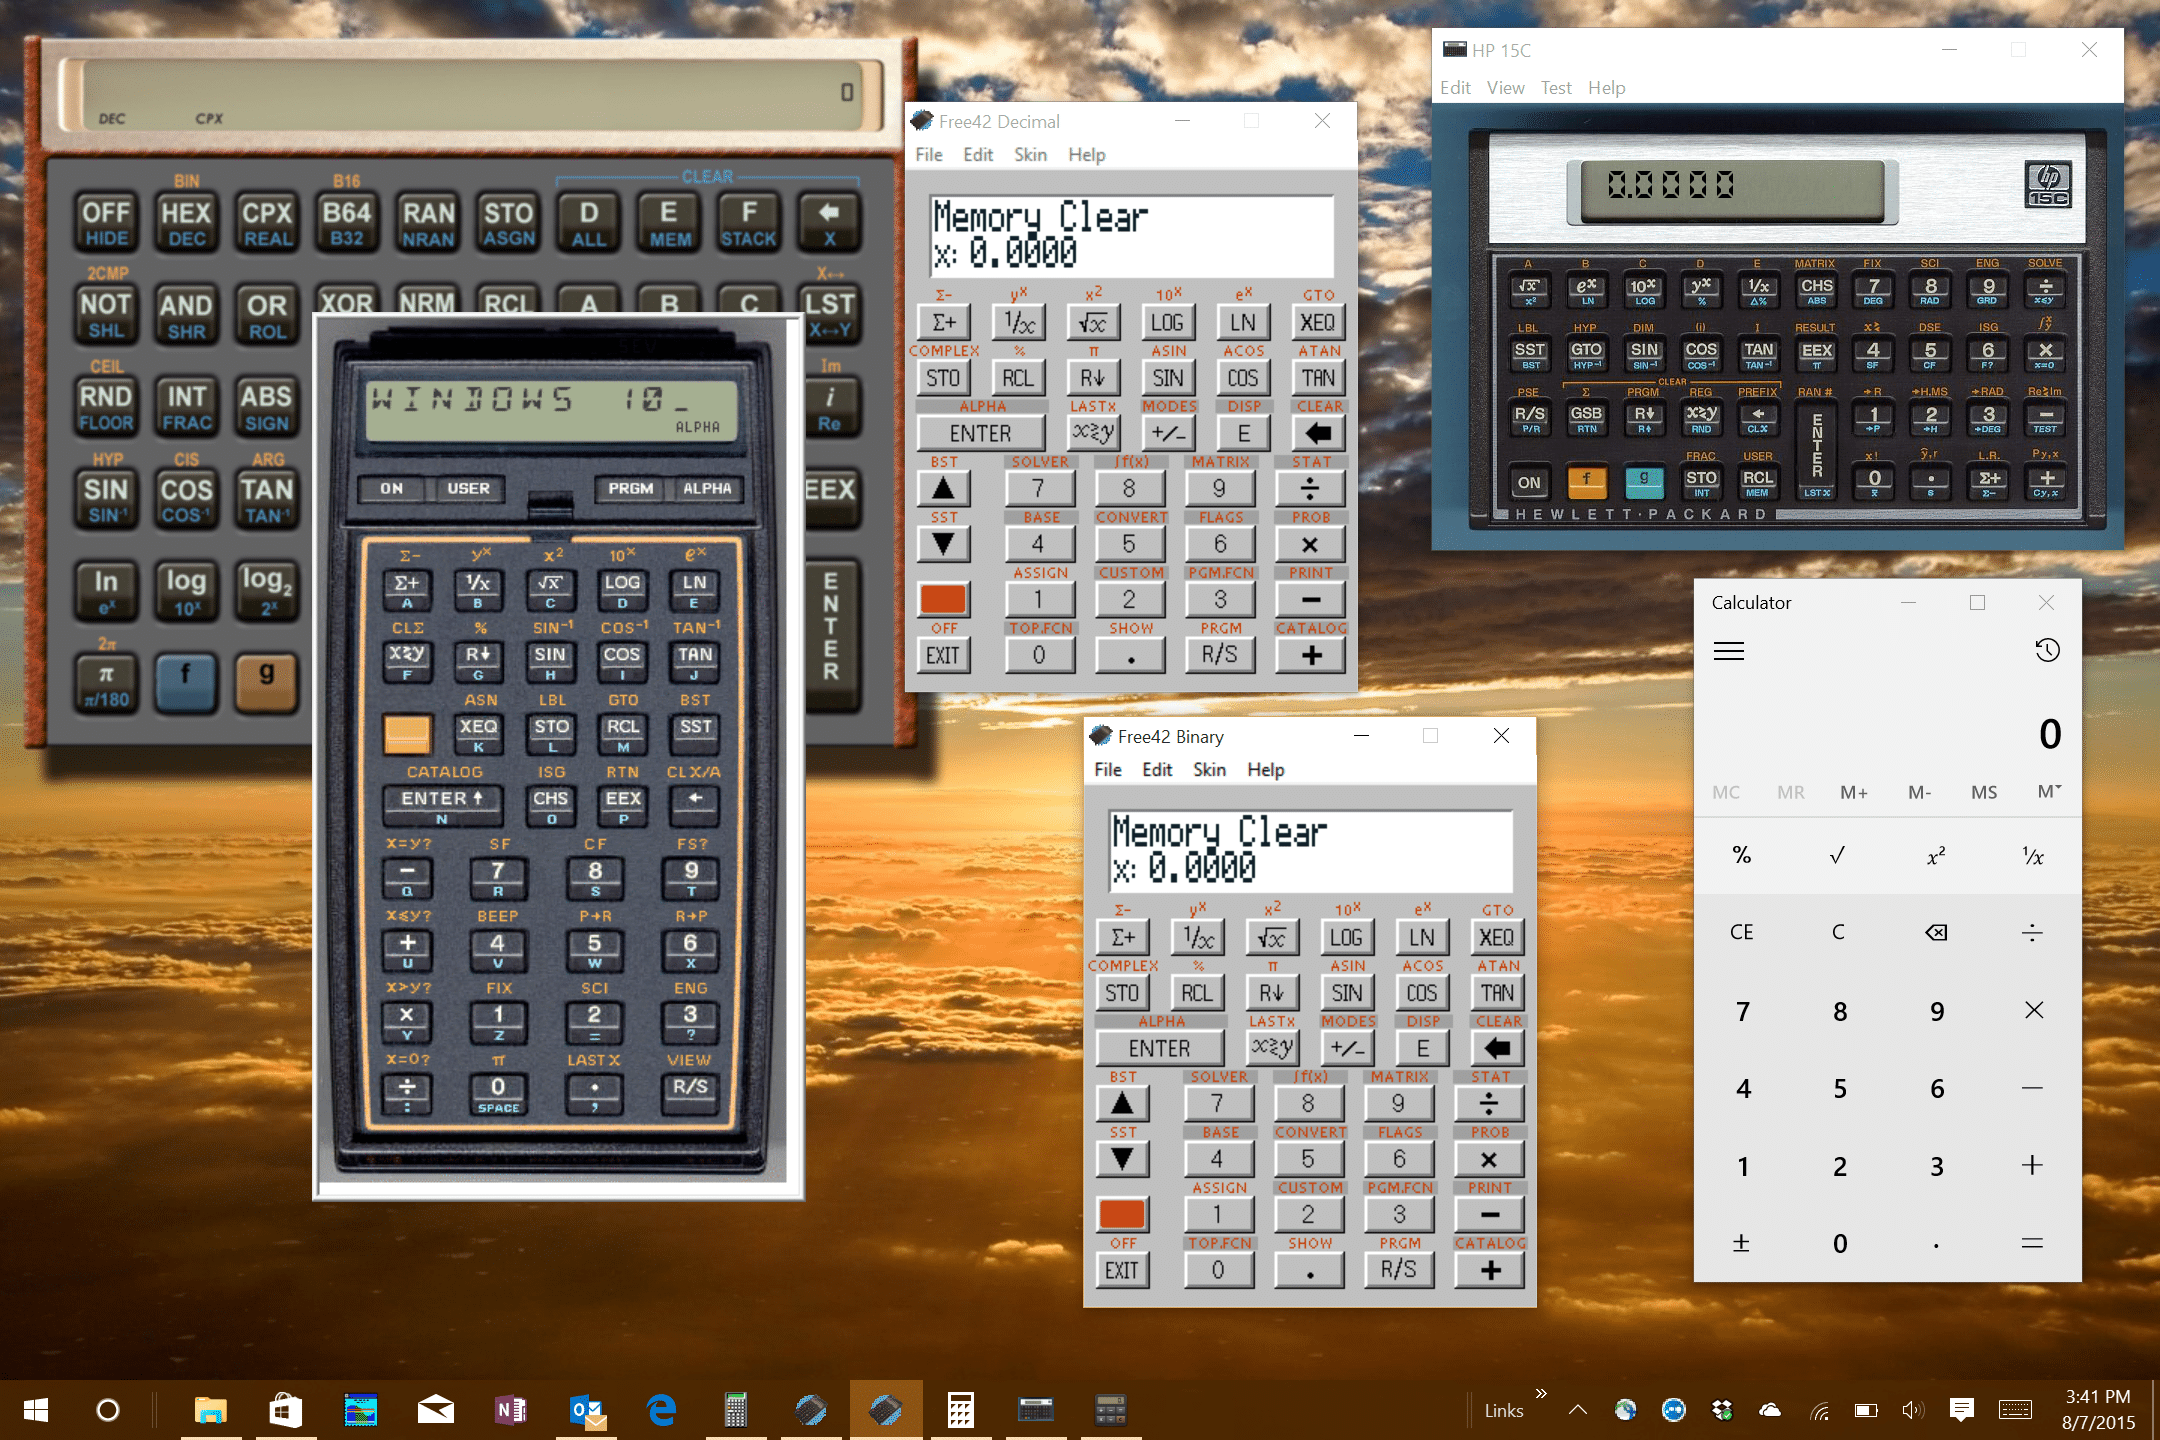Open Windows Start button
This screenshot has width=2160, height=1440.
point(36,1410)
